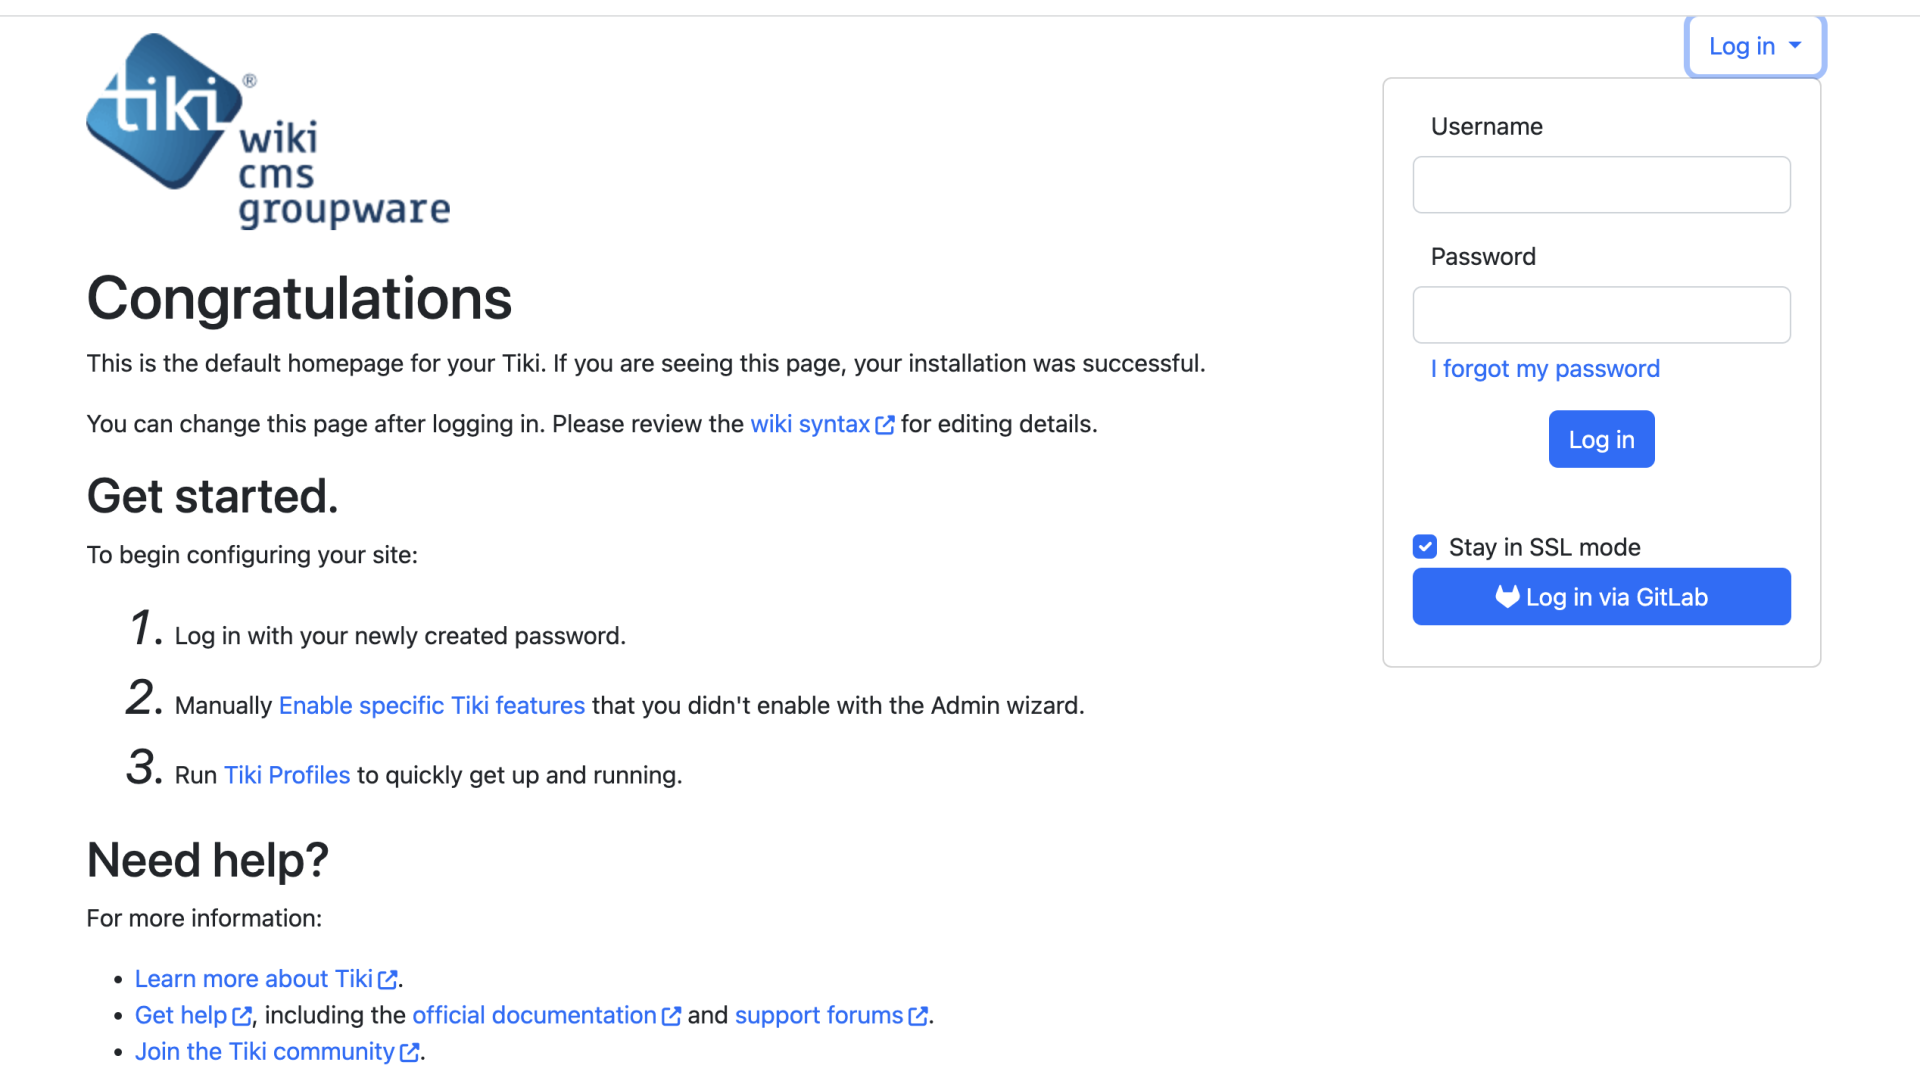Open Enable specific Tiki features link

pyautogui.click(x=431, y=706)
